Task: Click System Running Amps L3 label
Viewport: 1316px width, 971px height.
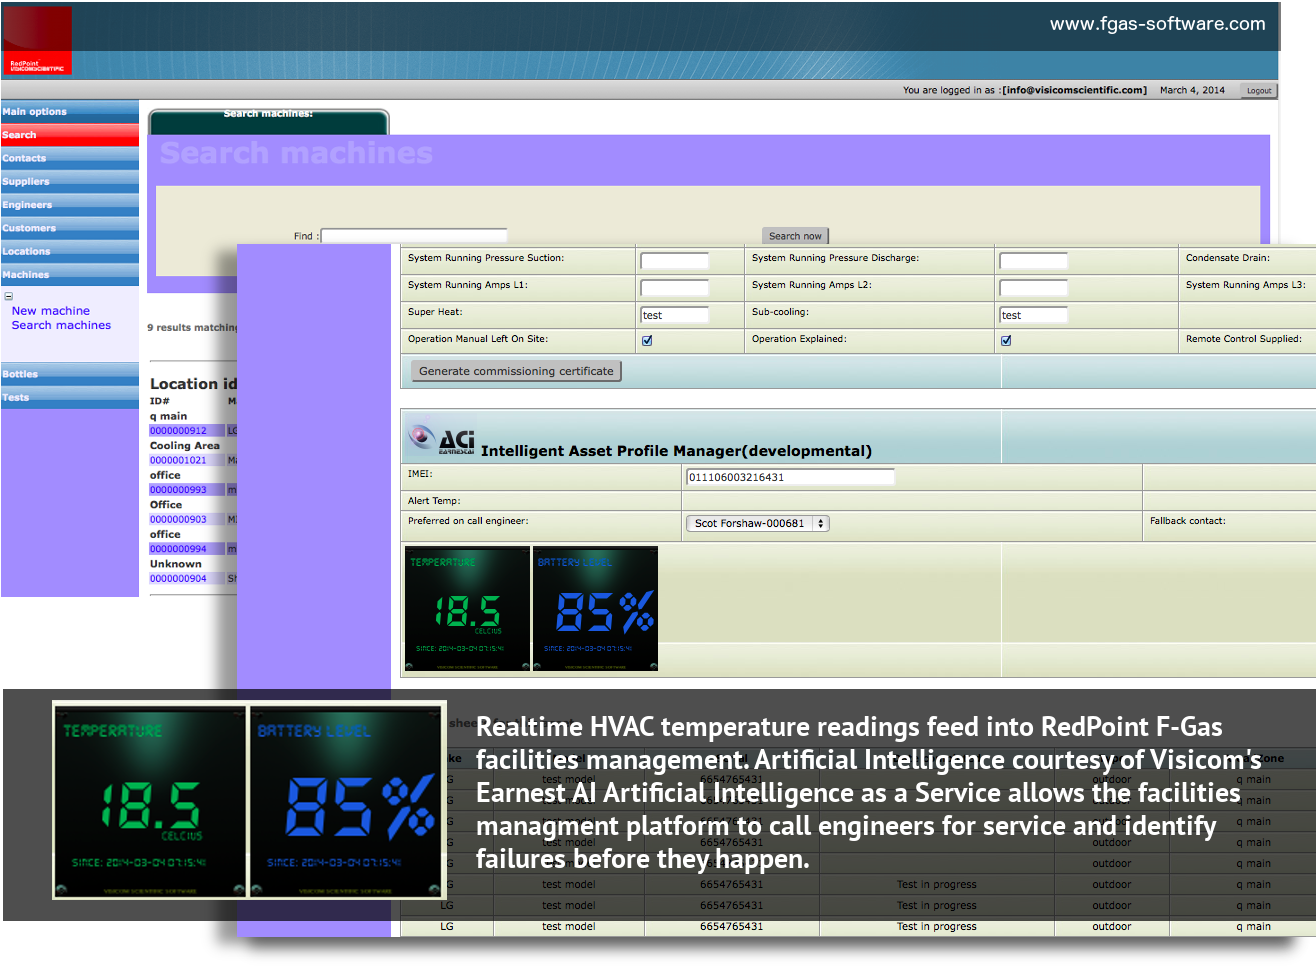Action: (x=1245, y=285)
